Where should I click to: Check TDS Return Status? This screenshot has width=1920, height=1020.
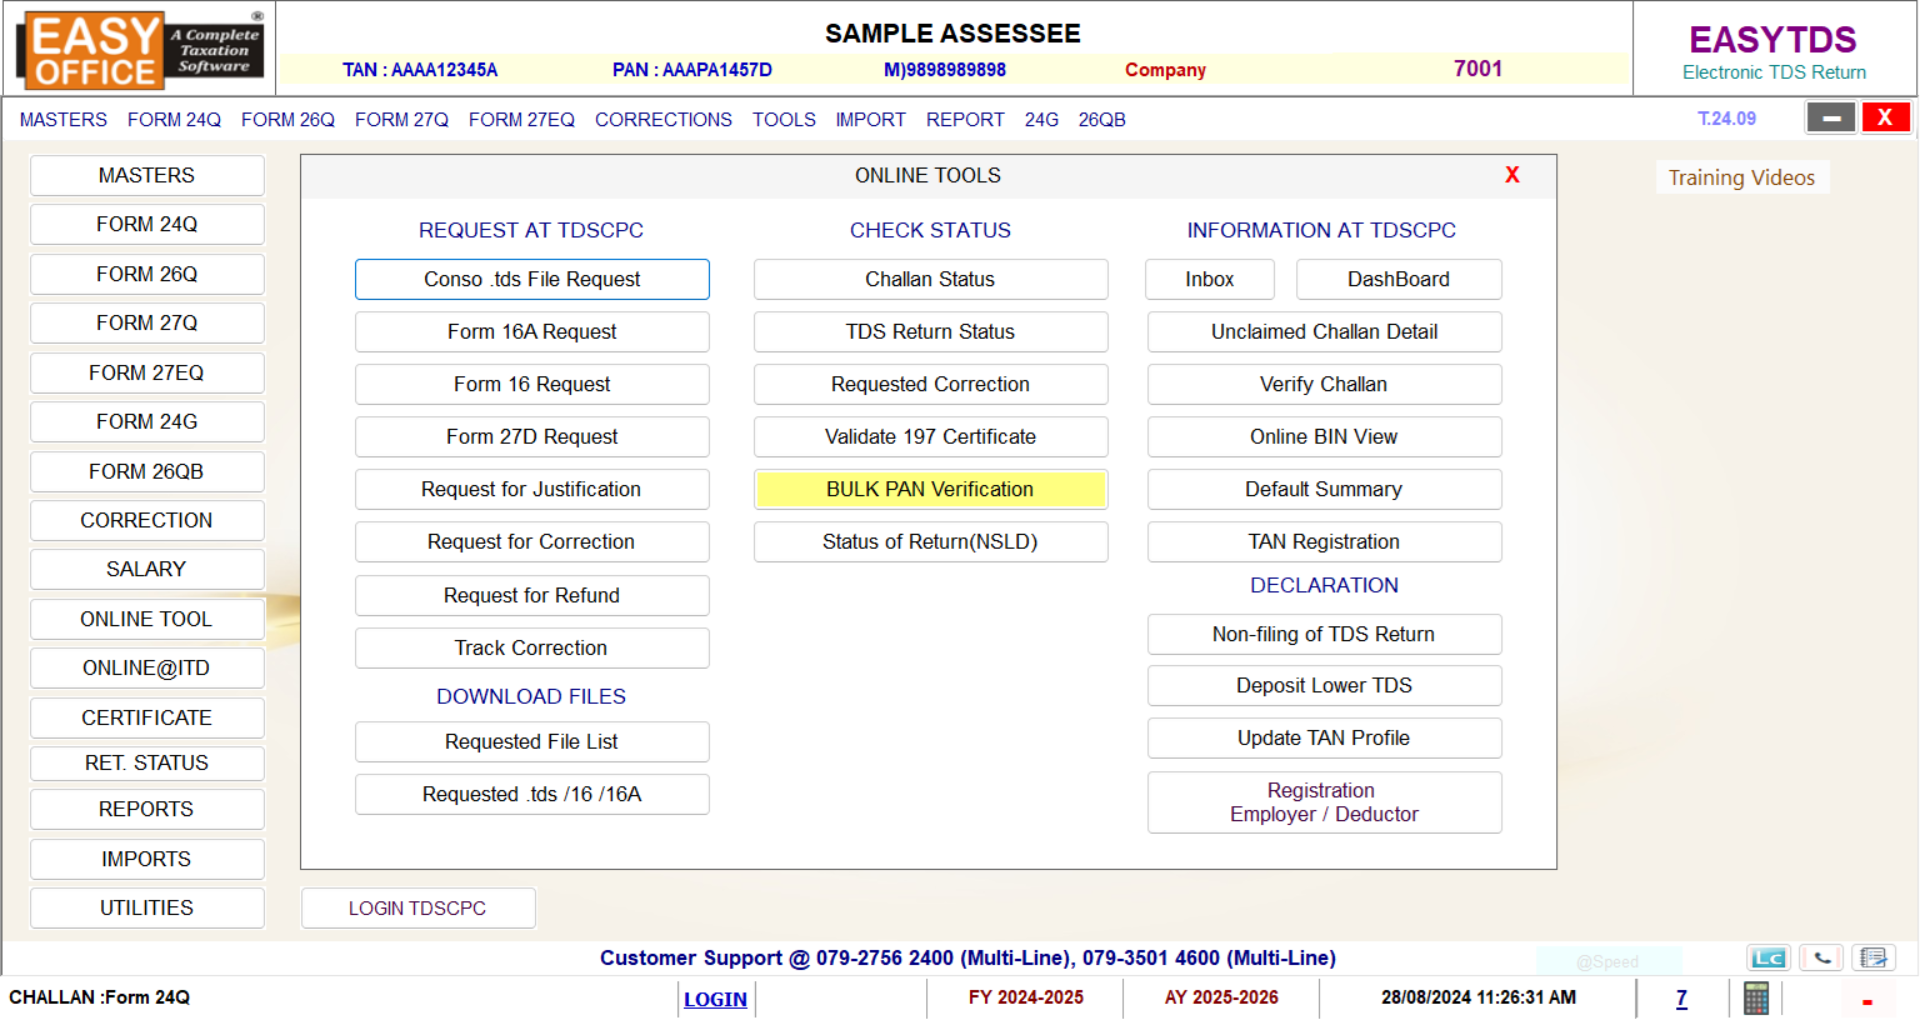(x=931, y=332)
